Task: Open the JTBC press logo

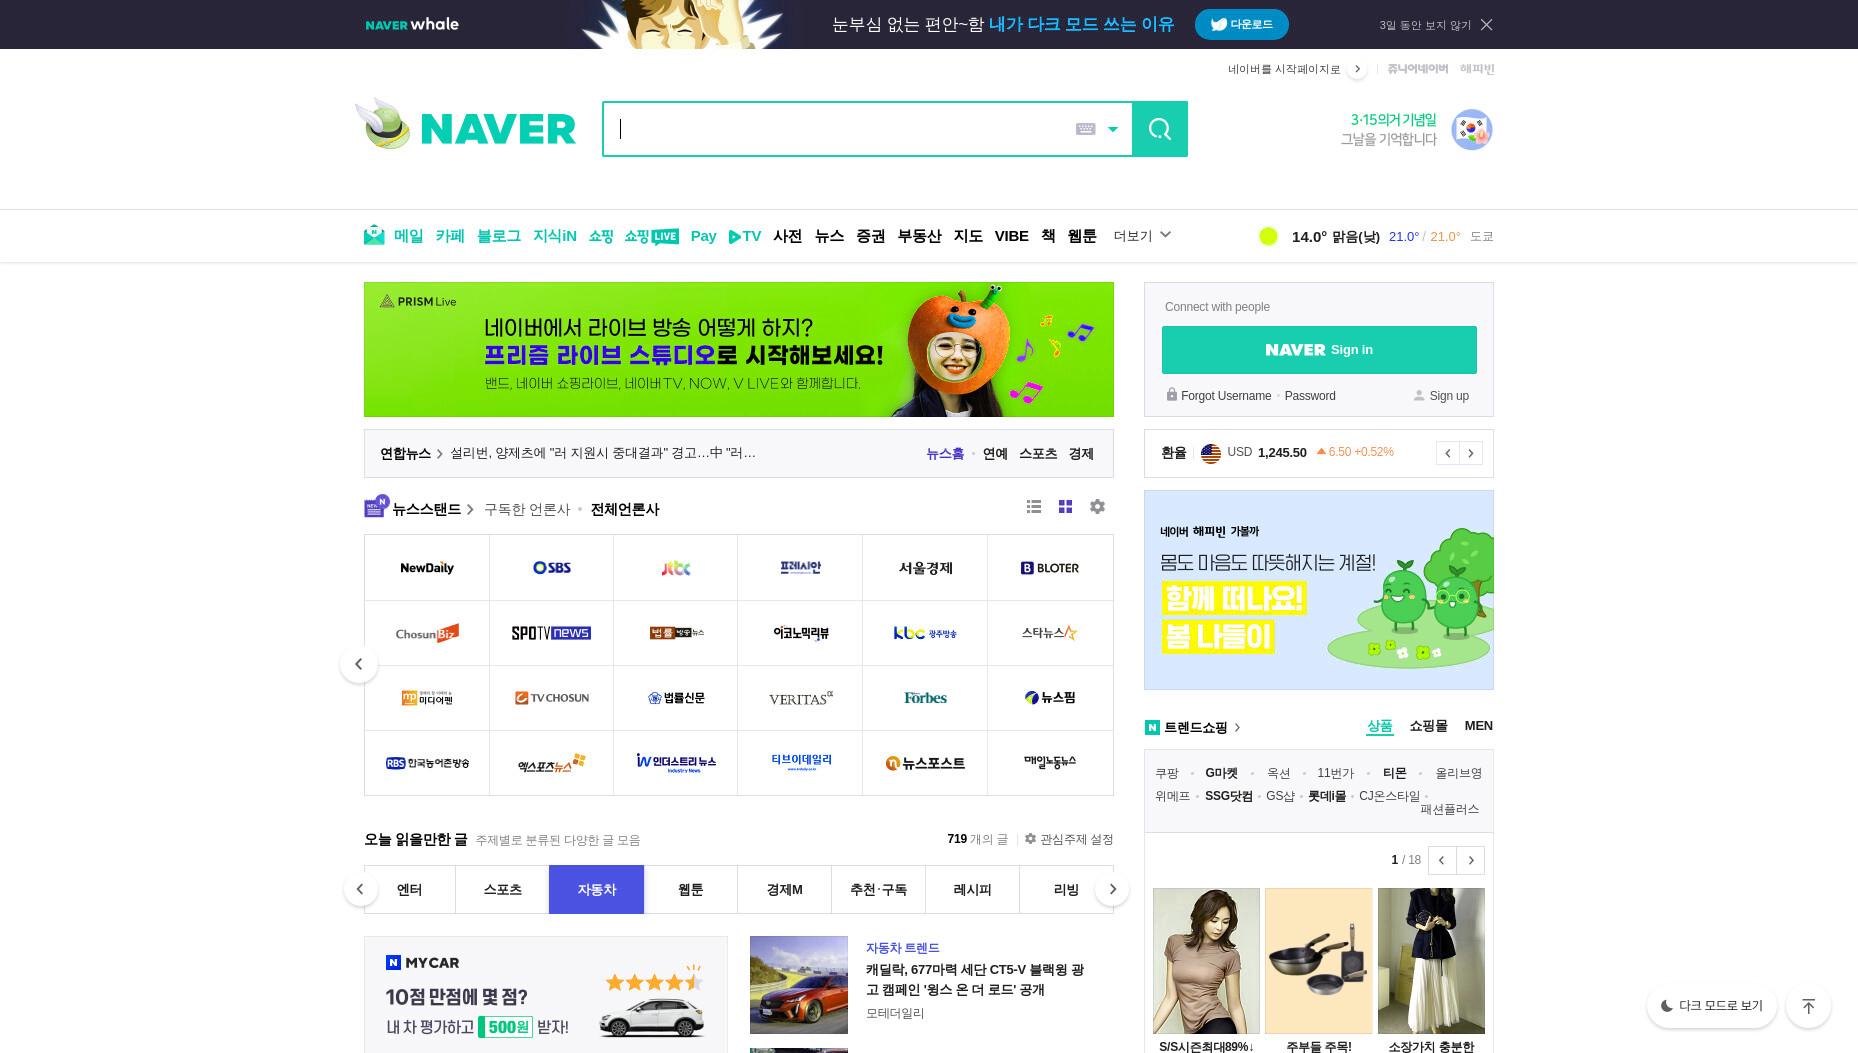Action: point(676,568)
